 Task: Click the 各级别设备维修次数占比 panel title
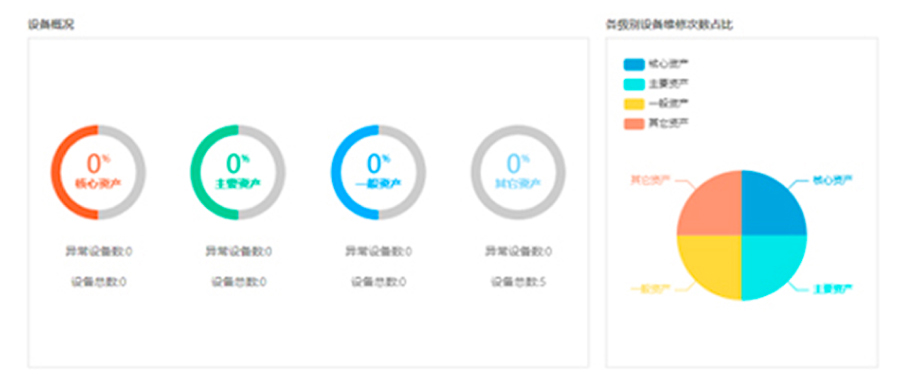[x=669, y=25]
